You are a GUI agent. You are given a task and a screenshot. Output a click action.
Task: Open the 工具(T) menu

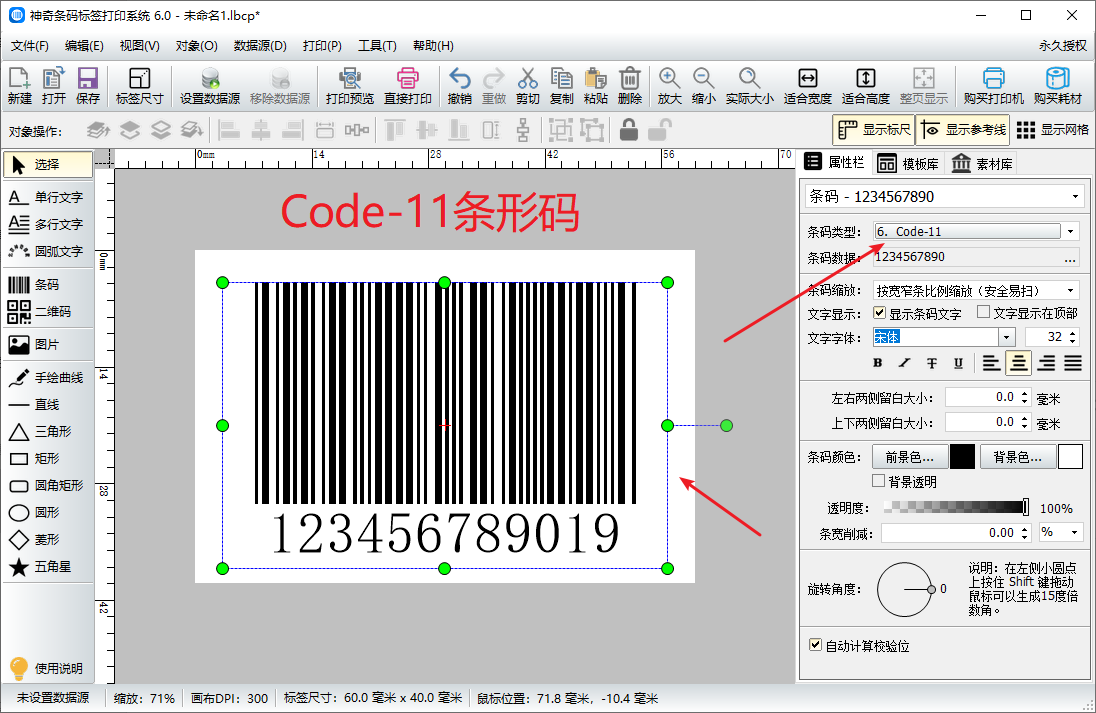click(x=377, y=45)
